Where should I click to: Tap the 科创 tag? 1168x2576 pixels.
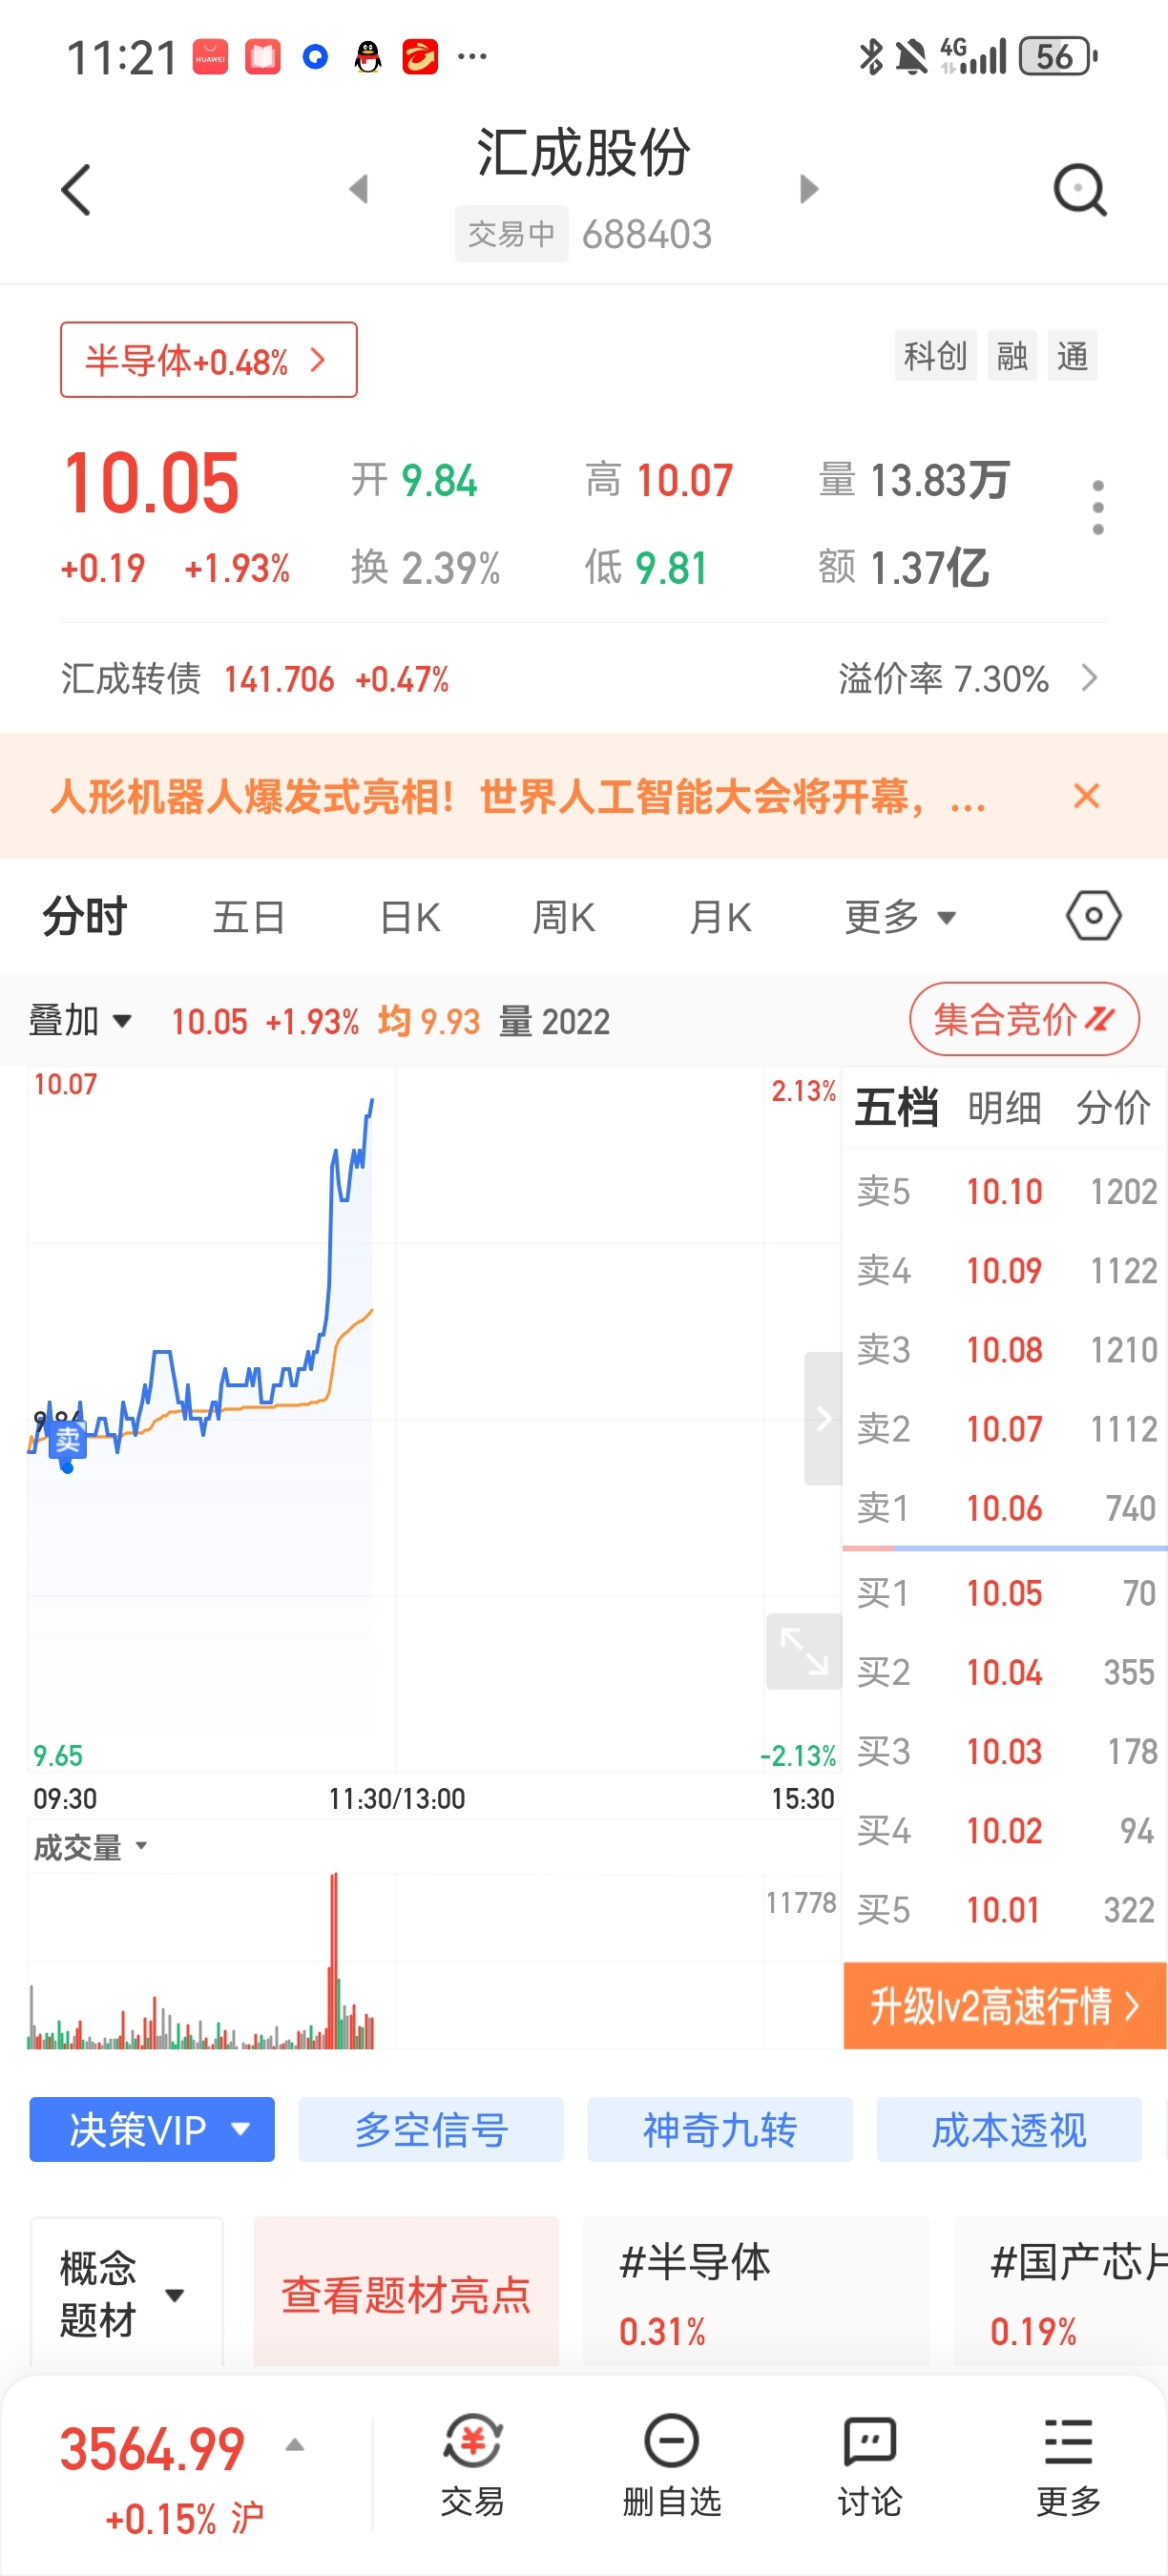point(935,355)
